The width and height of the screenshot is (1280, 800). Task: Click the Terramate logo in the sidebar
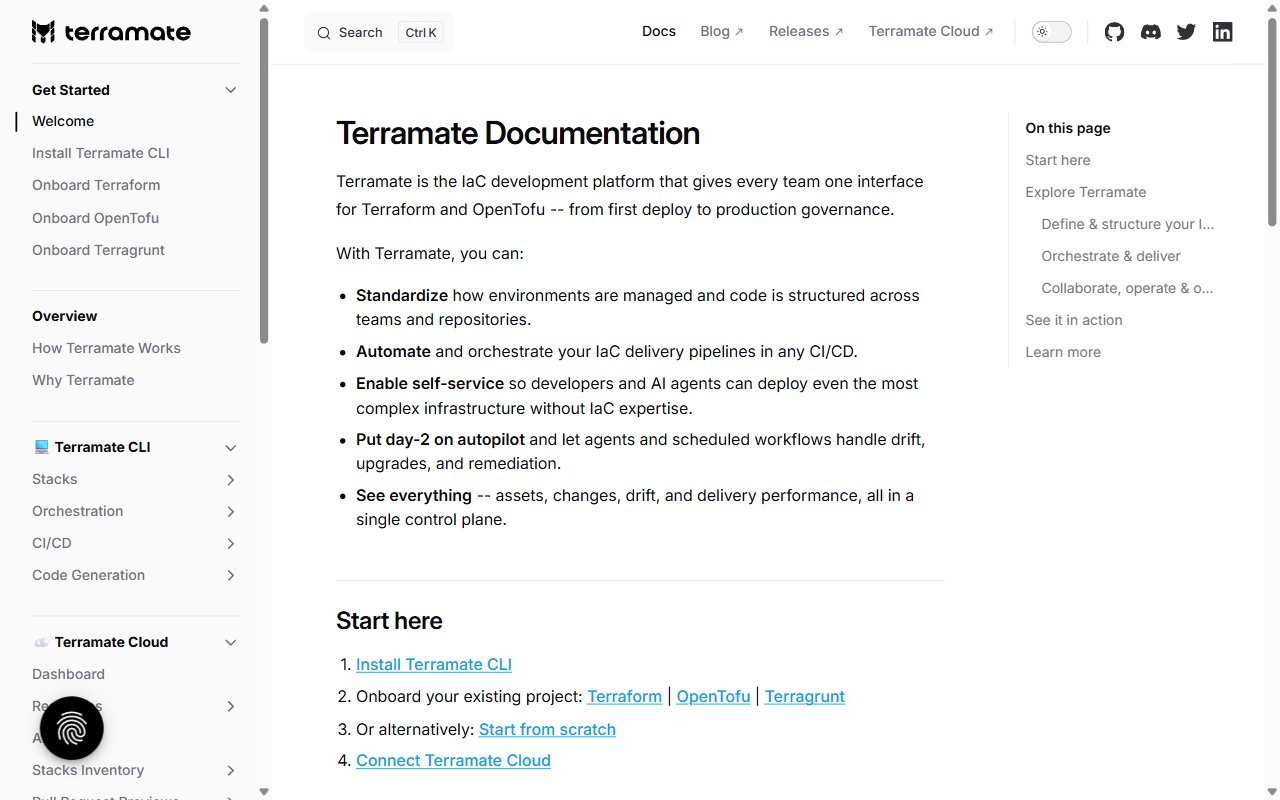tap(111, 32)
